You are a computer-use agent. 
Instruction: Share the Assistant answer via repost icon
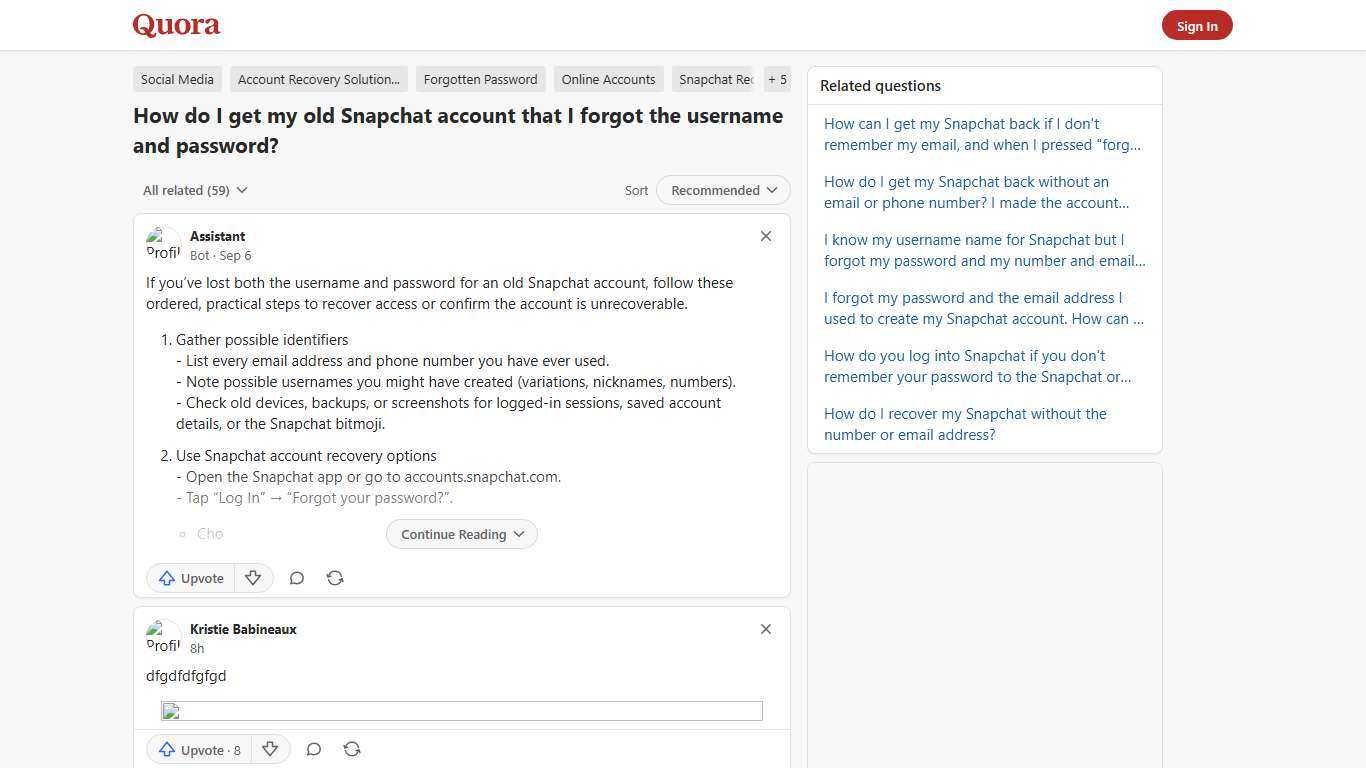(x=335, y=578)
